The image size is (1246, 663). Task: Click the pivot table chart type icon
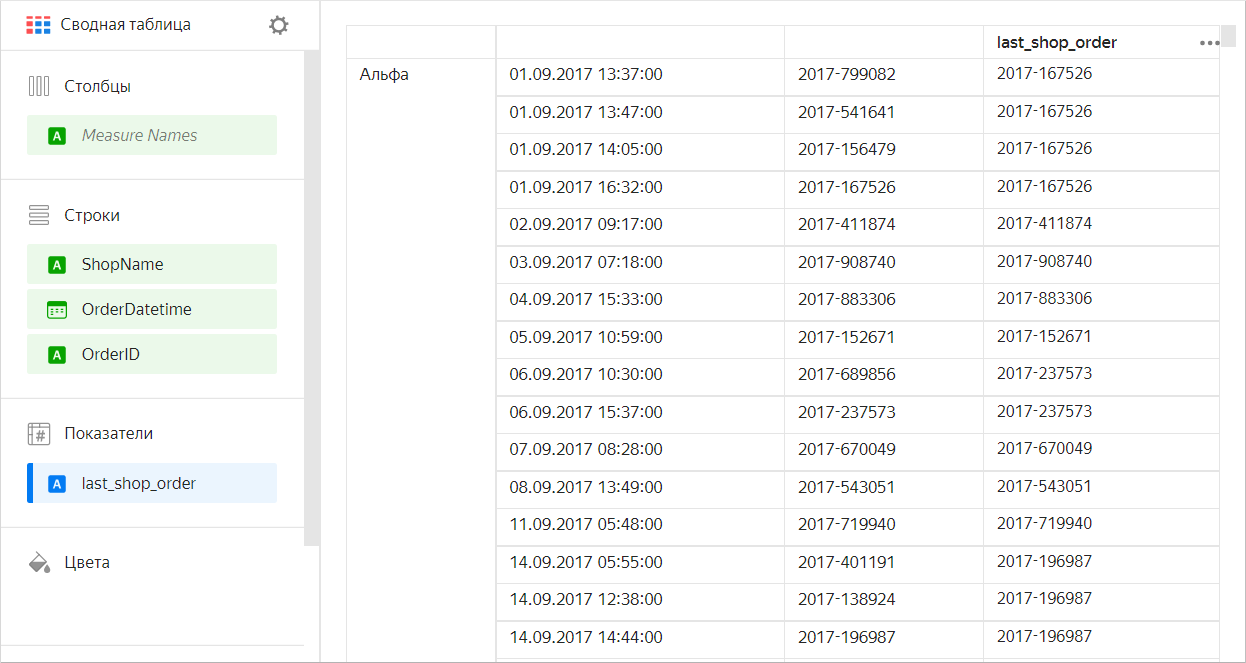(38, 25)
